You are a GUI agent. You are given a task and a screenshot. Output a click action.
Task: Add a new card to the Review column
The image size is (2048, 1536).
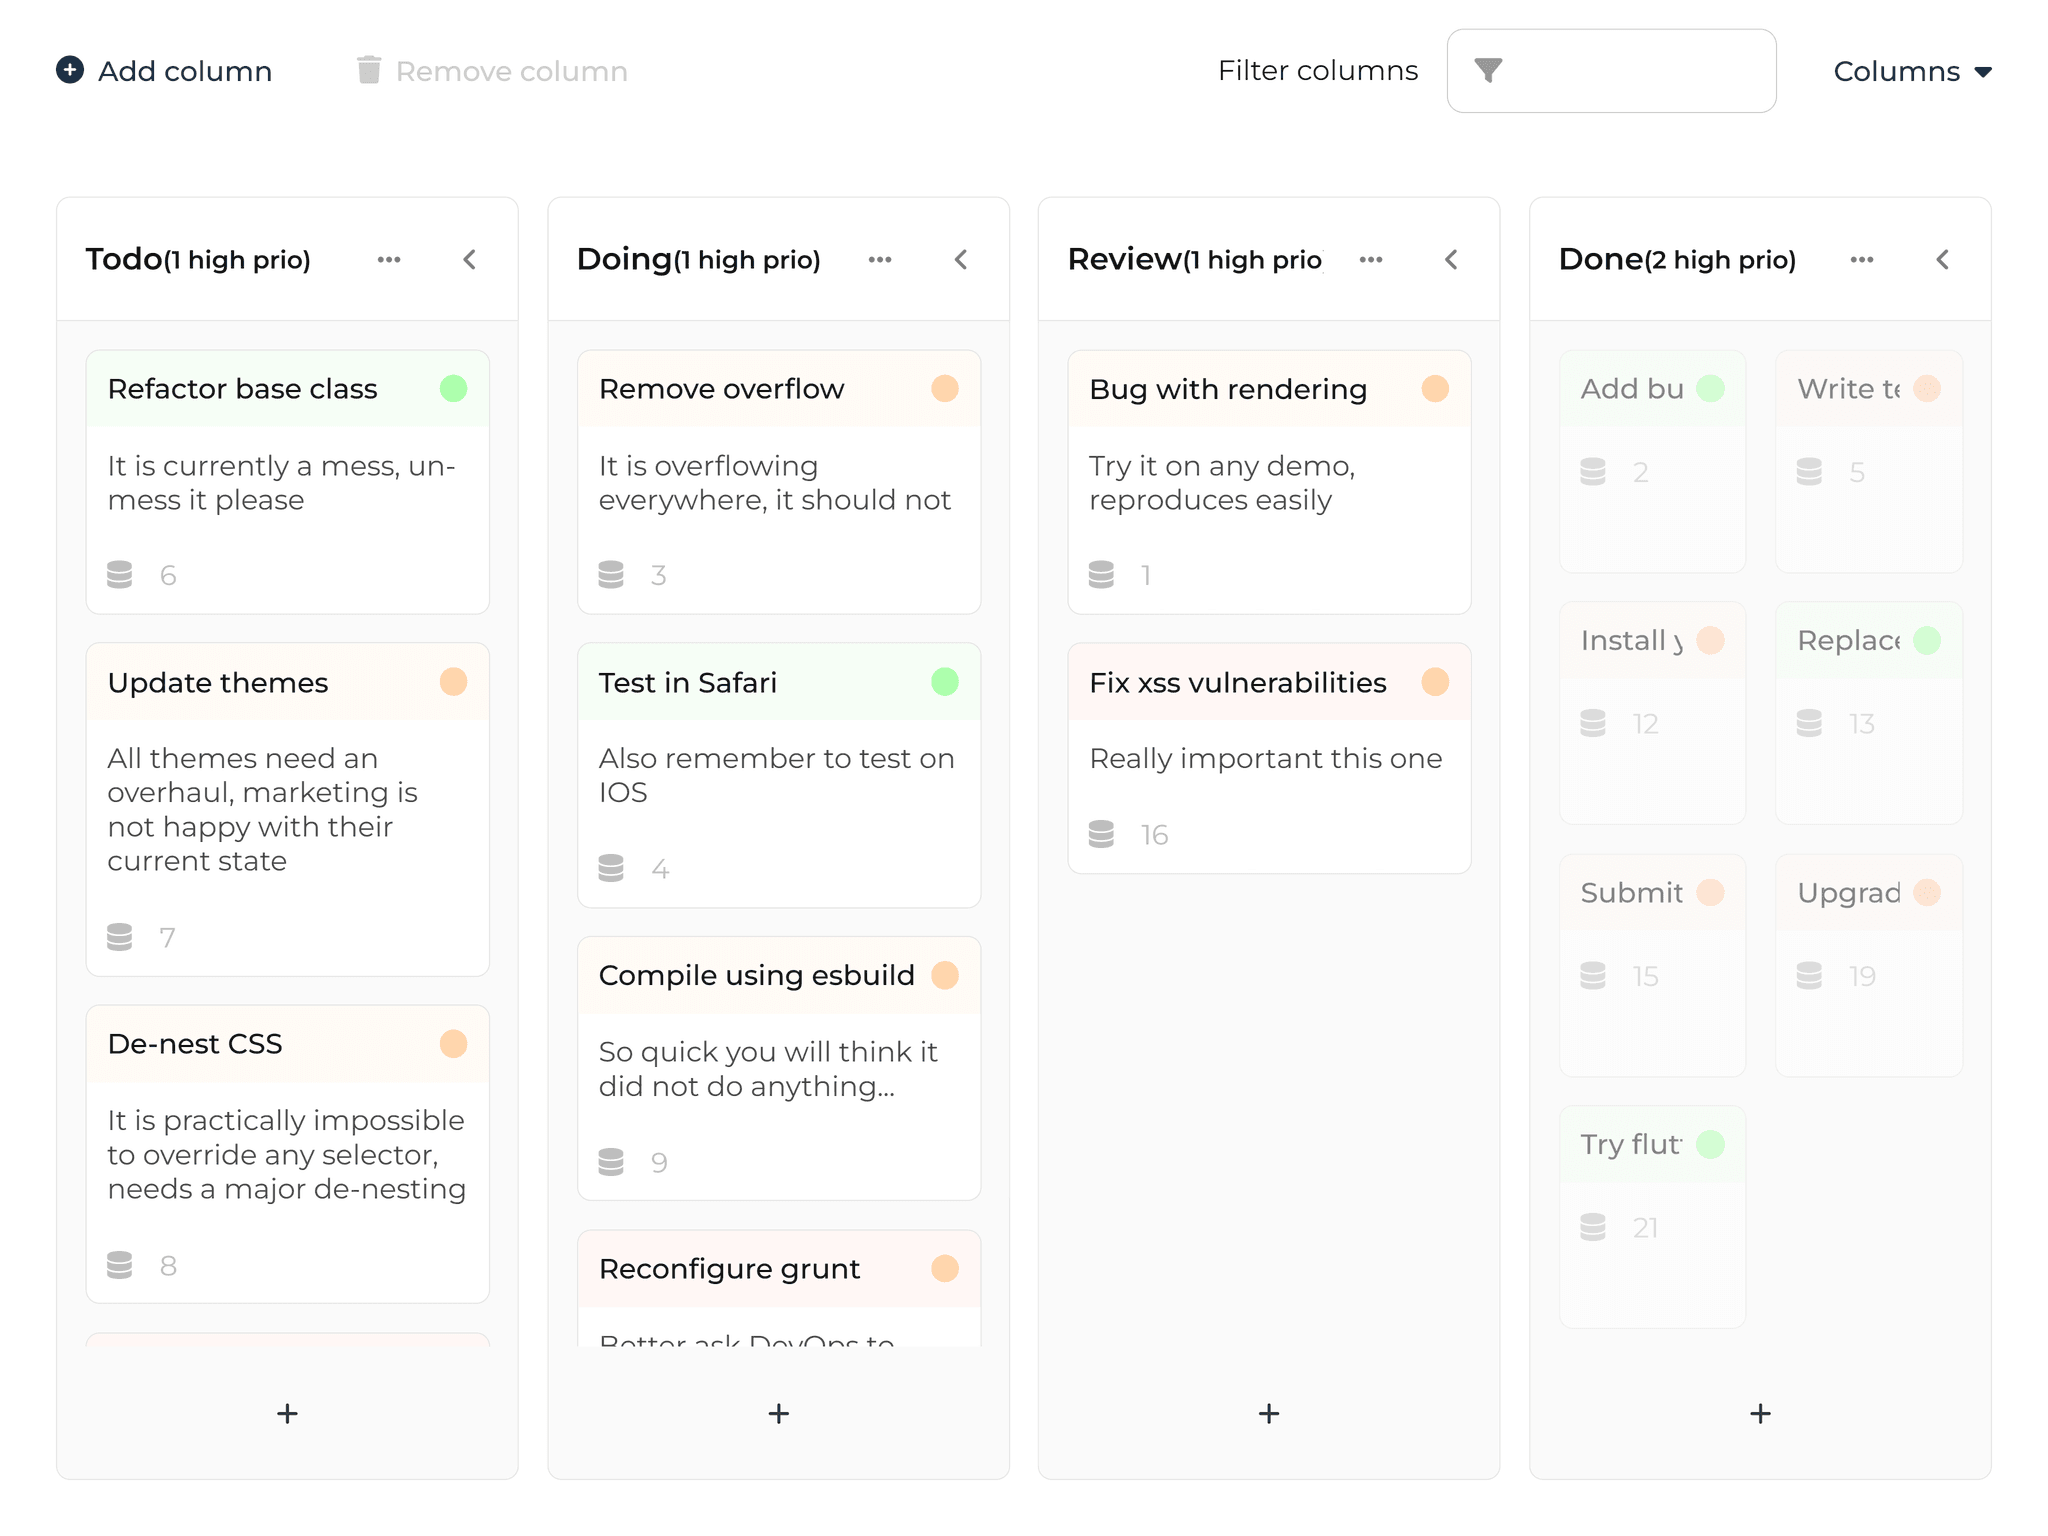tap(1268, 1413)
